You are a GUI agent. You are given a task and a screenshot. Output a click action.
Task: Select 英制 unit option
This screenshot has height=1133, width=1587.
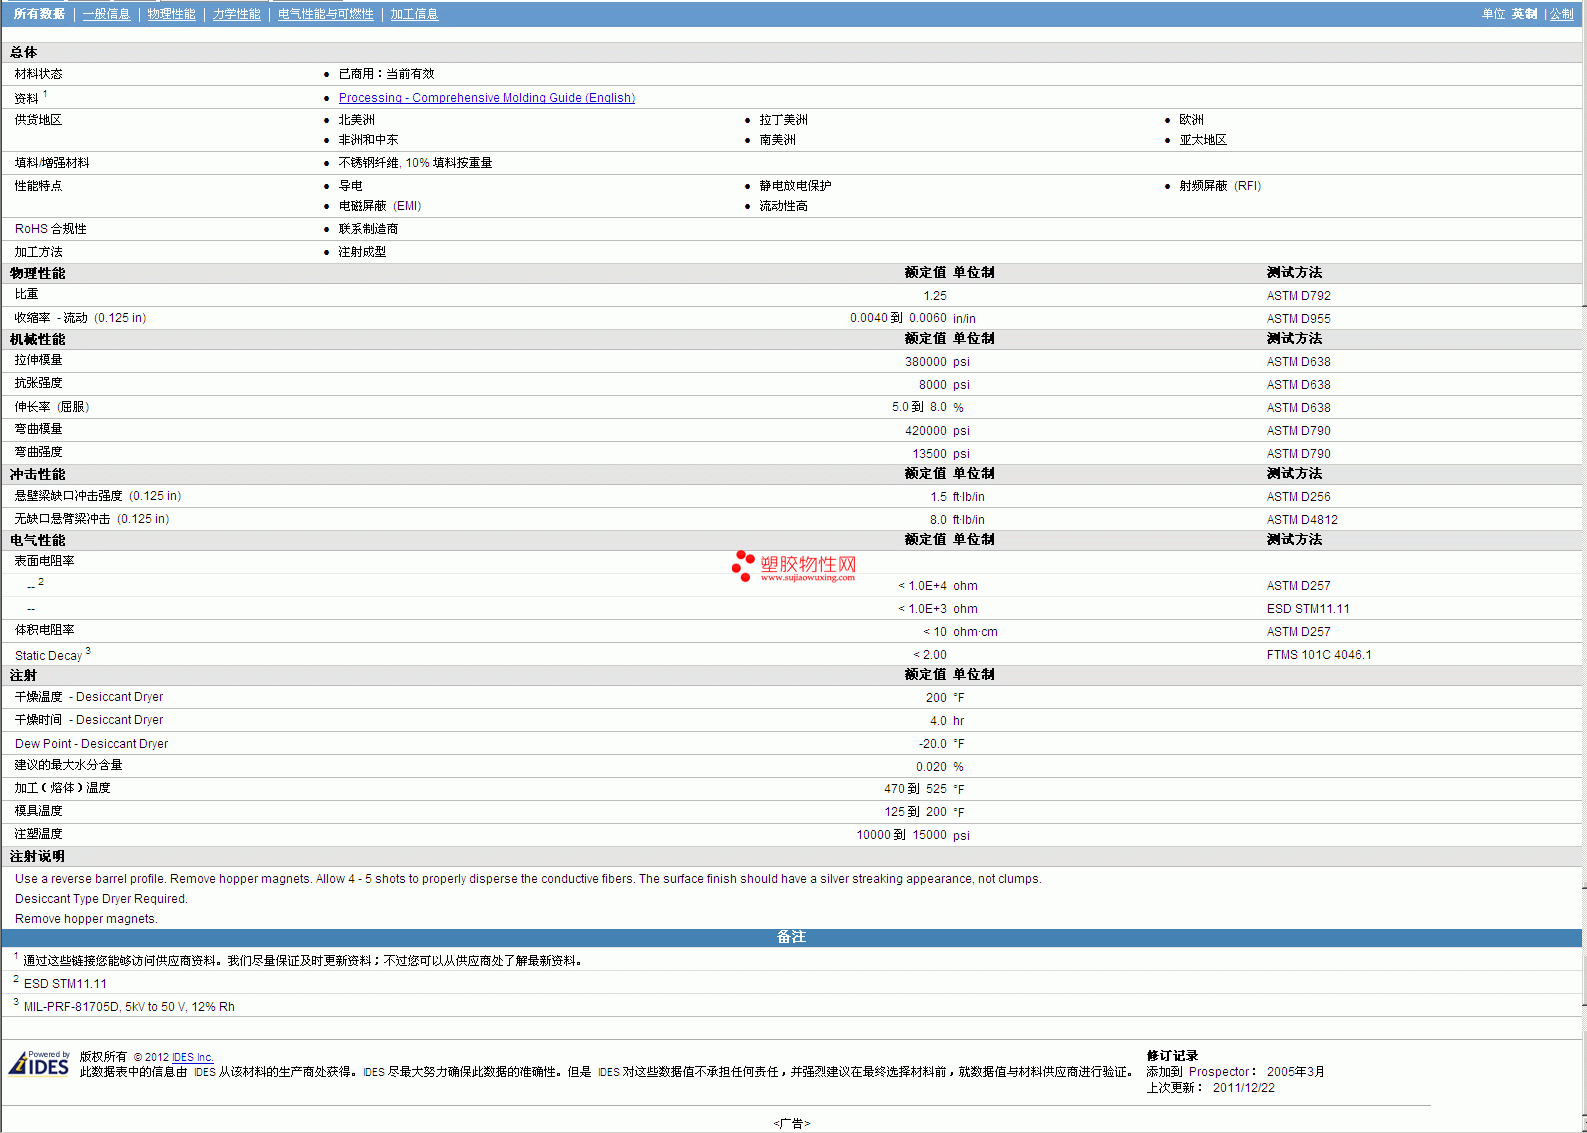point(1524,14)
